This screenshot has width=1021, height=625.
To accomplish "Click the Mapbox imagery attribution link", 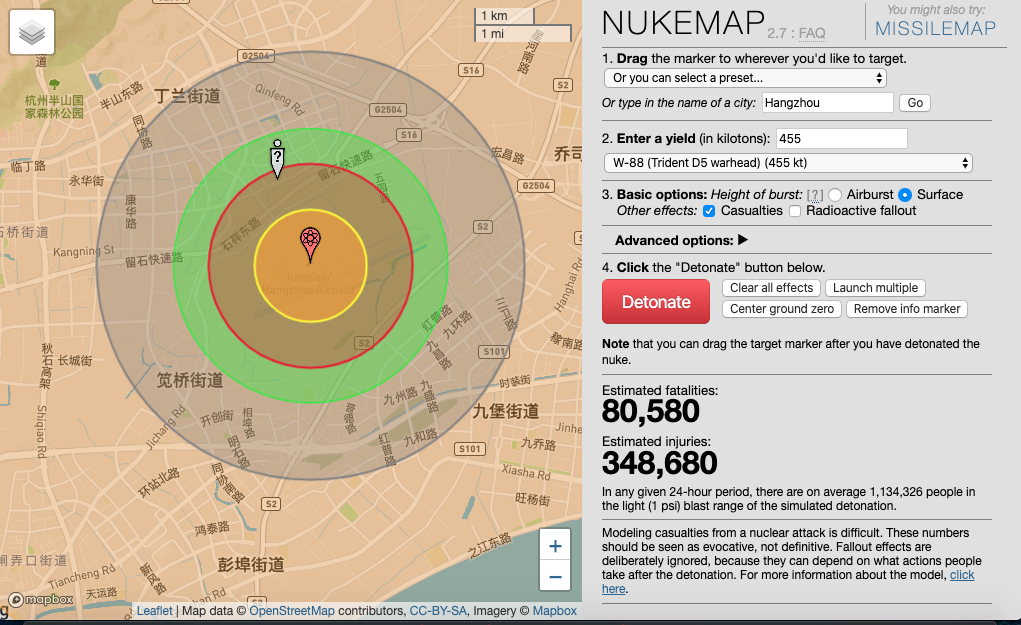I will pos(554,611).
